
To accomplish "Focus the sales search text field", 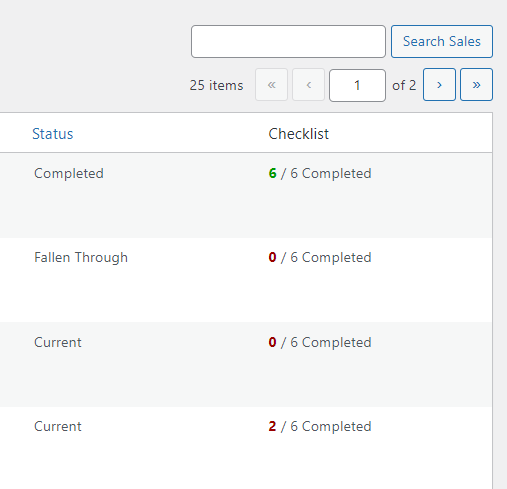I will tap(288, 42).
